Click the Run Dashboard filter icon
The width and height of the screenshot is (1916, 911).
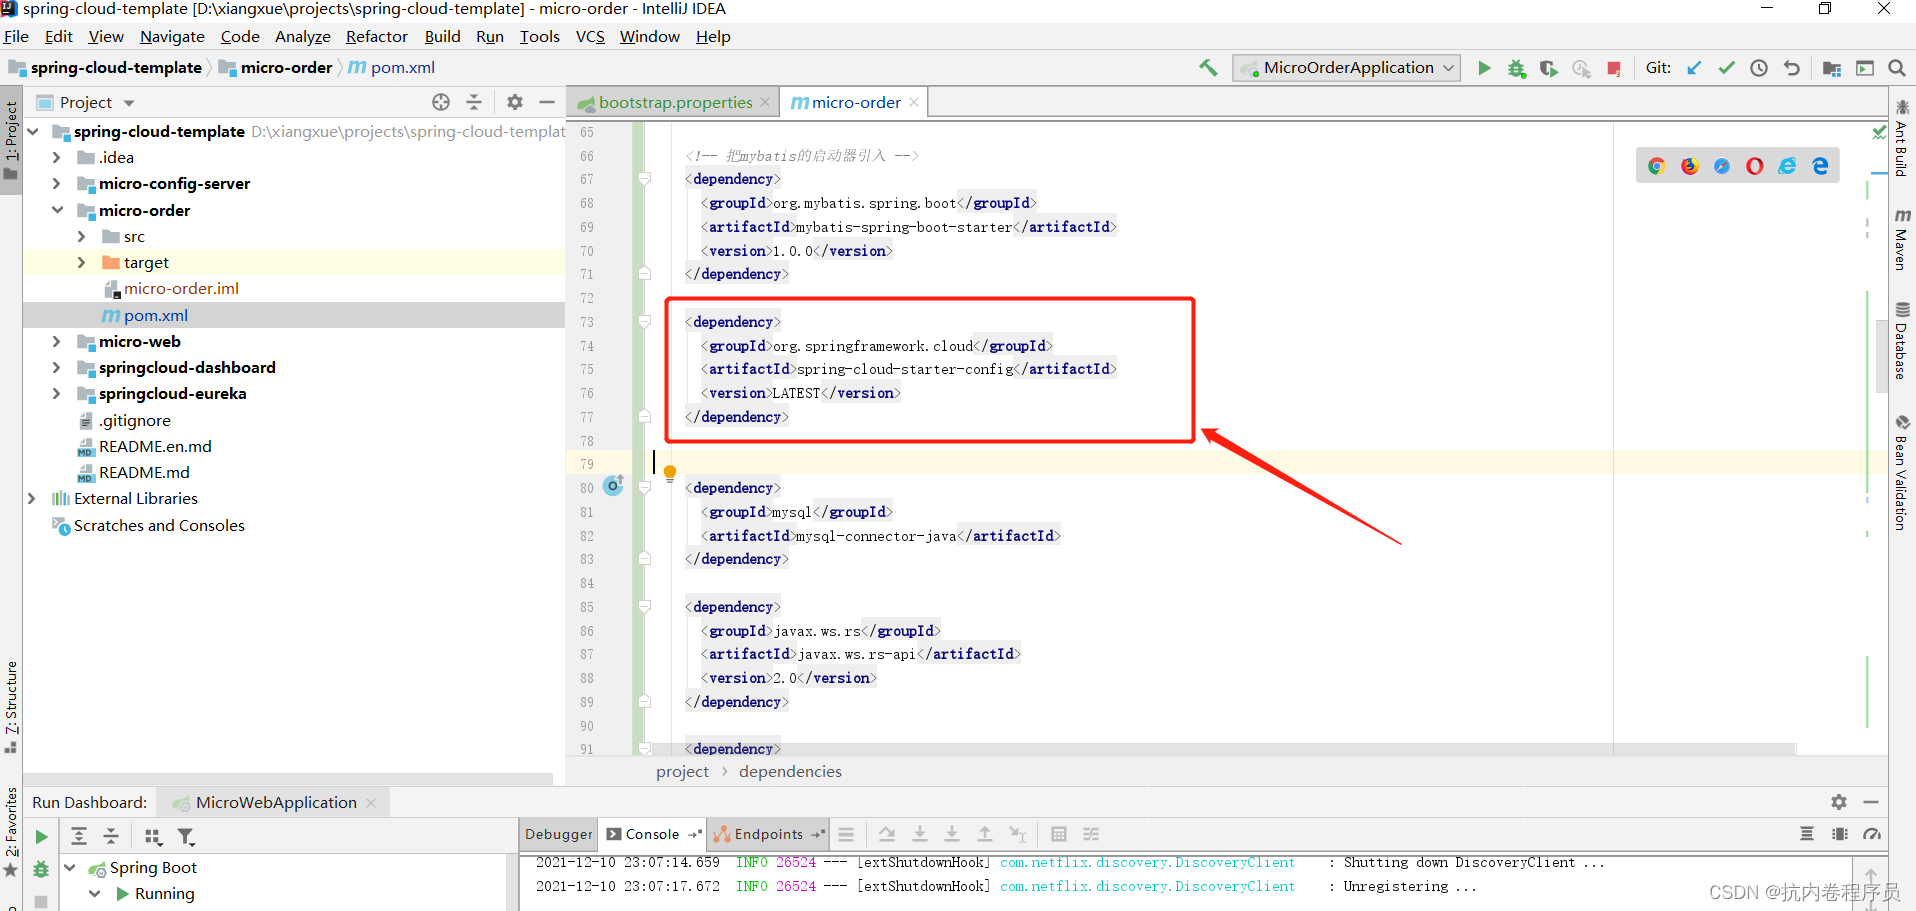[x=186, y=837]
